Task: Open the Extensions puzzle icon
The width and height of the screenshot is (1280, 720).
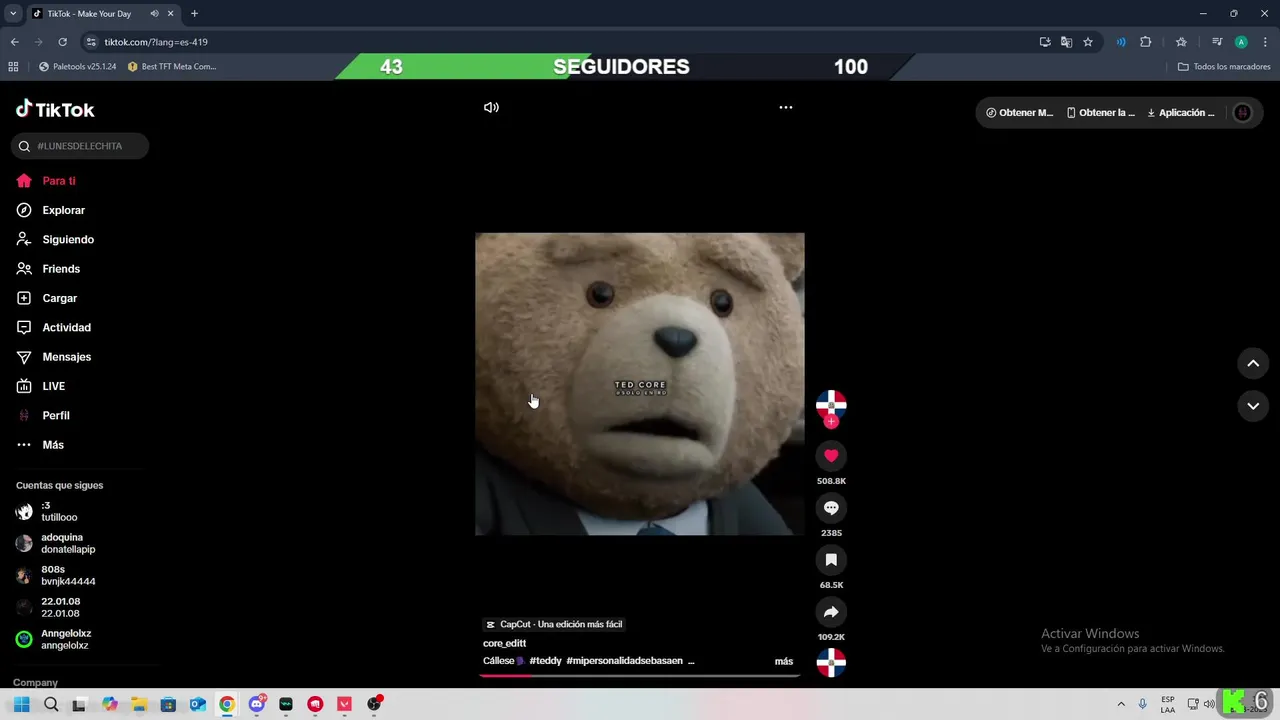Action: [1146, 42]
